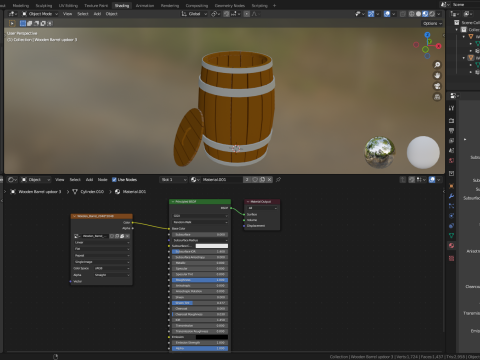Click the white Subsurface Color swatch

[212, 246]
